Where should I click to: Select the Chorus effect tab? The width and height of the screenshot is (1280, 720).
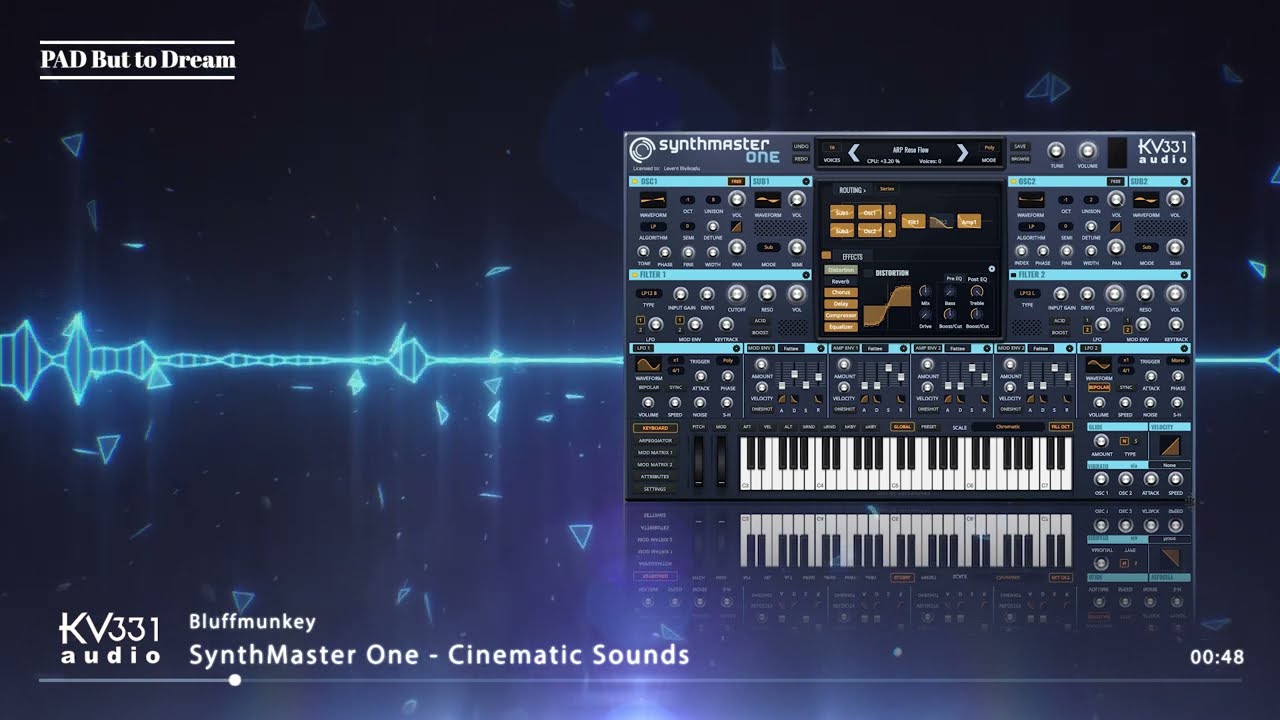[x=841, y=292]
